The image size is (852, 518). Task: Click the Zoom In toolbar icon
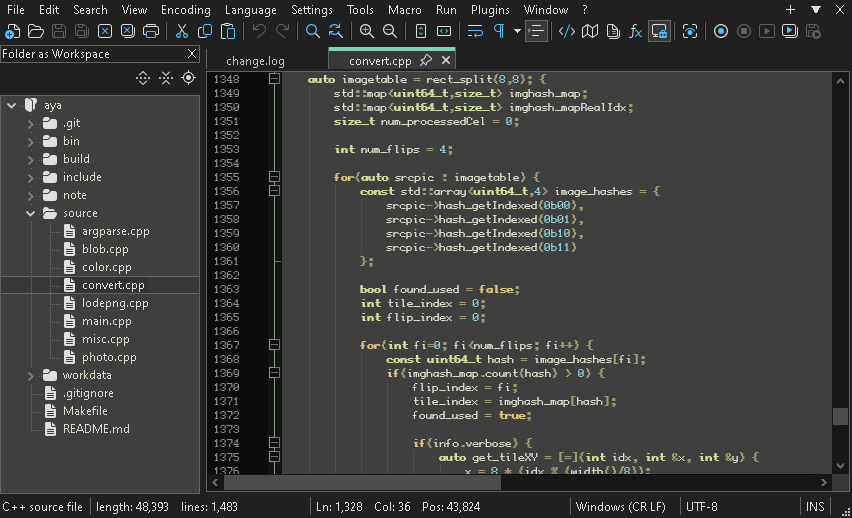point(367,31)
